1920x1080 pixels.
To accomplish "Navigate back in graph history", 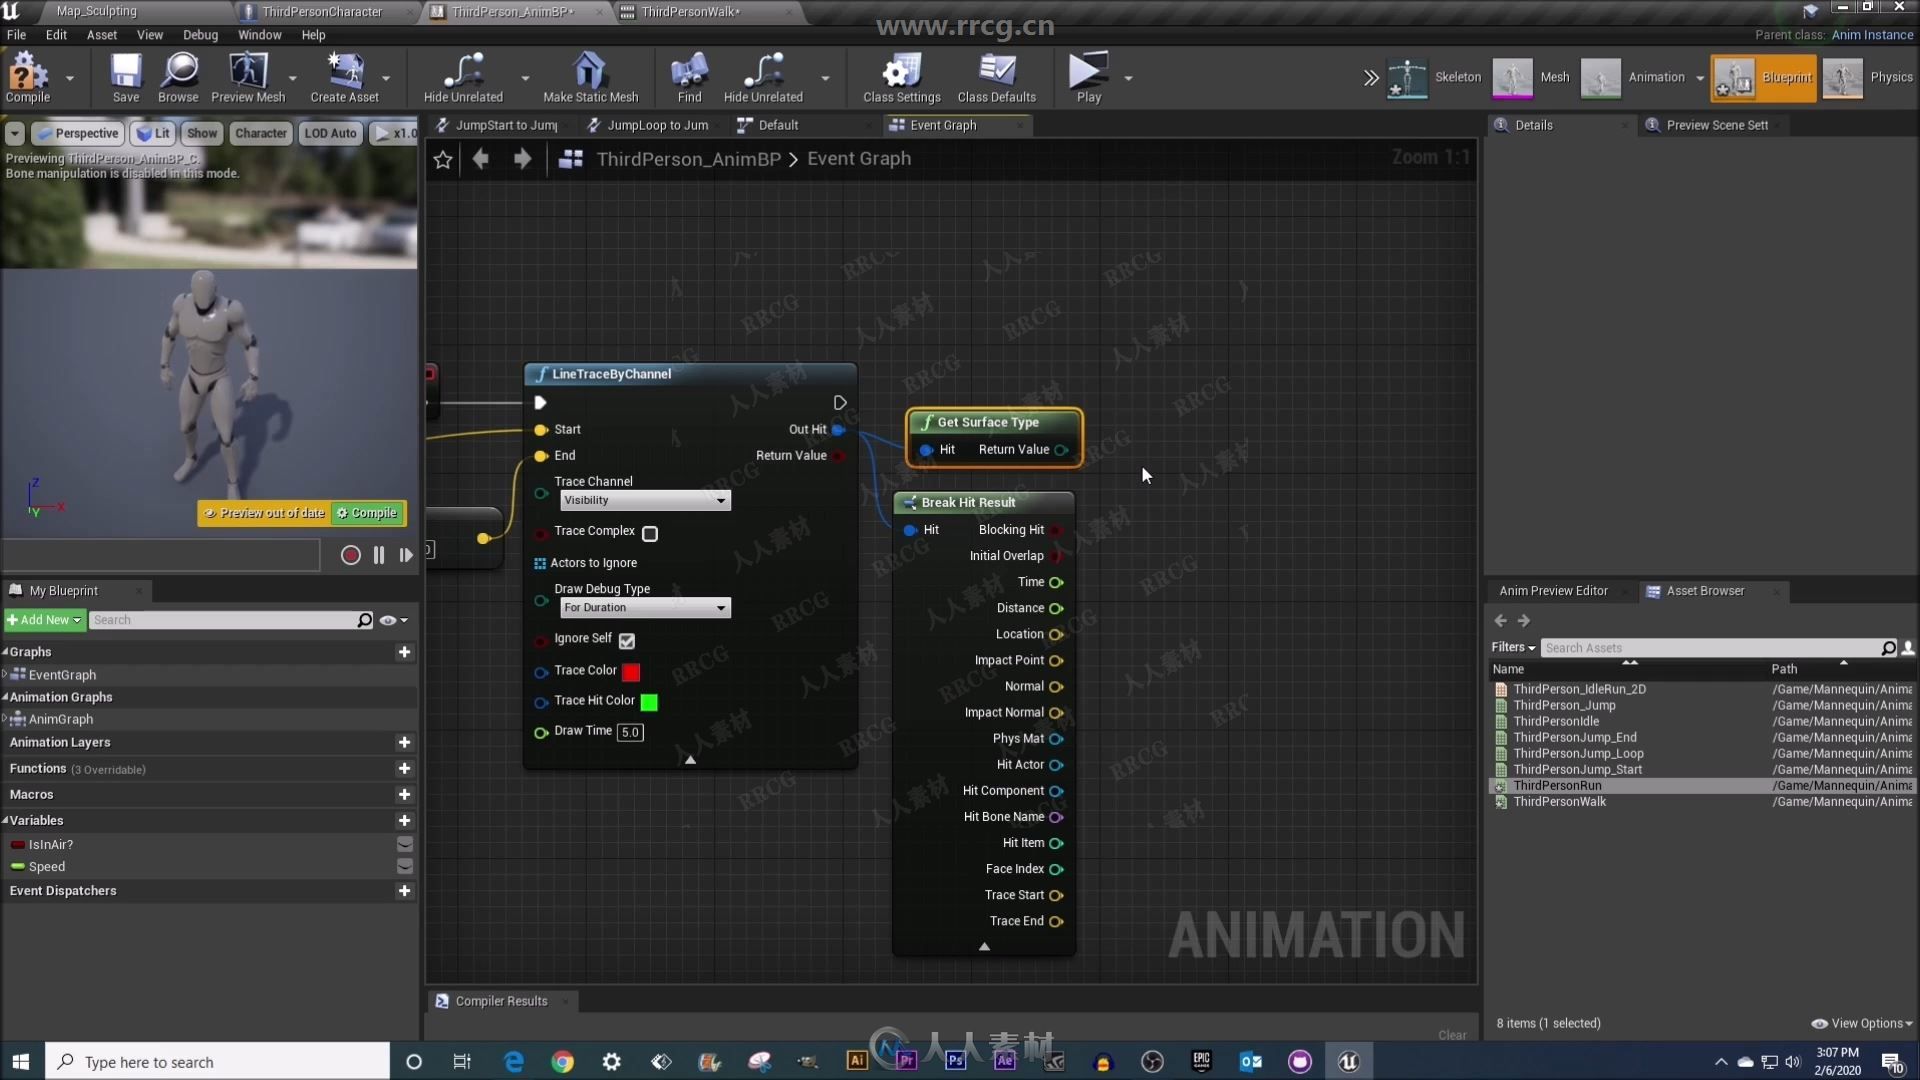I will point(481,159).
